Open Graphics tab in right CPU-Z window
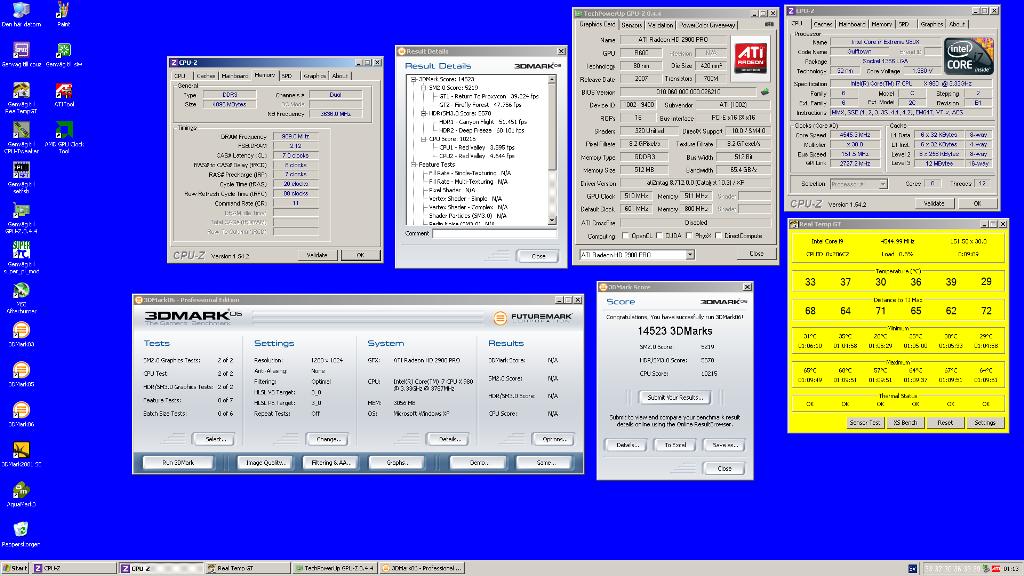 coord(931,24)
